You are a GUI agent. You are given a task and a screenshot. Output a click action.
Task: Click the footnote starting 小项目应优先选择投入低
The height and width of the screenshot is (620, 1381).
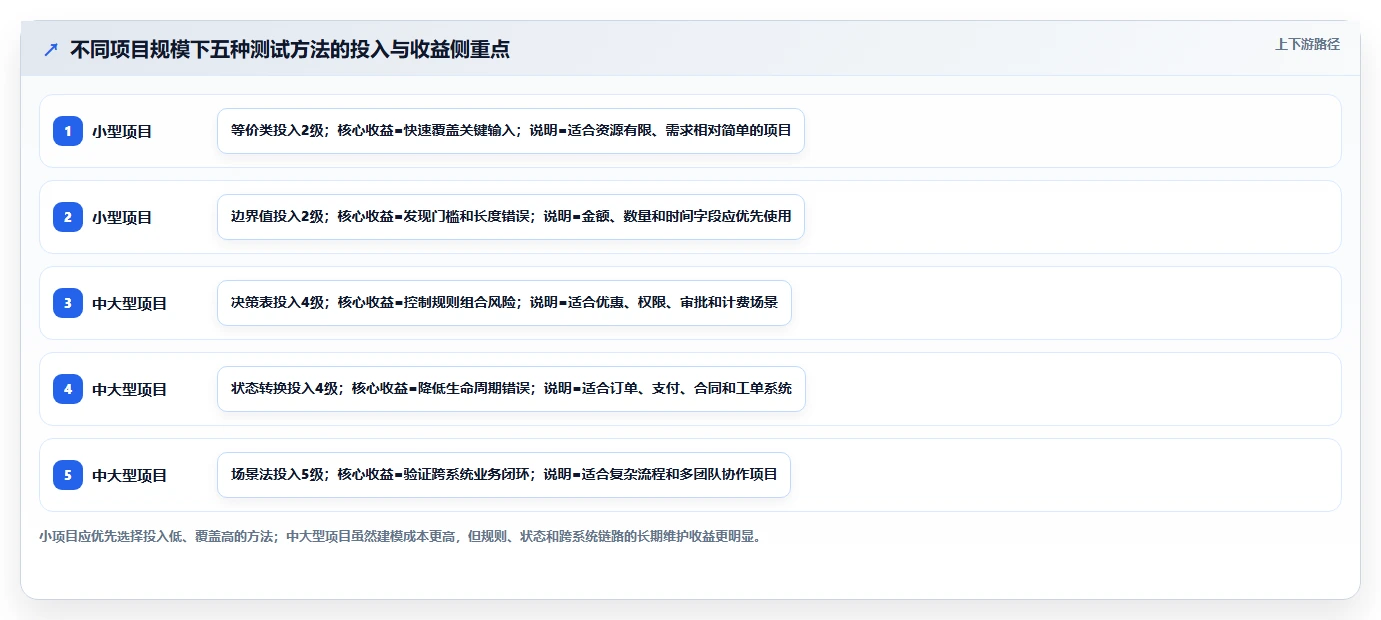[403, 537]
